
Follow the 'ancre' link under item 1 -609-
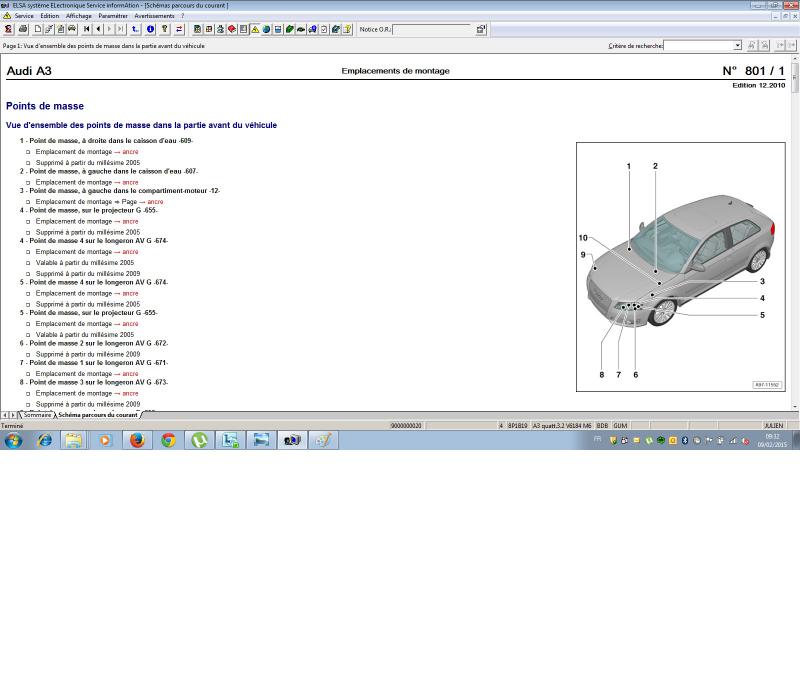[130, 152]
